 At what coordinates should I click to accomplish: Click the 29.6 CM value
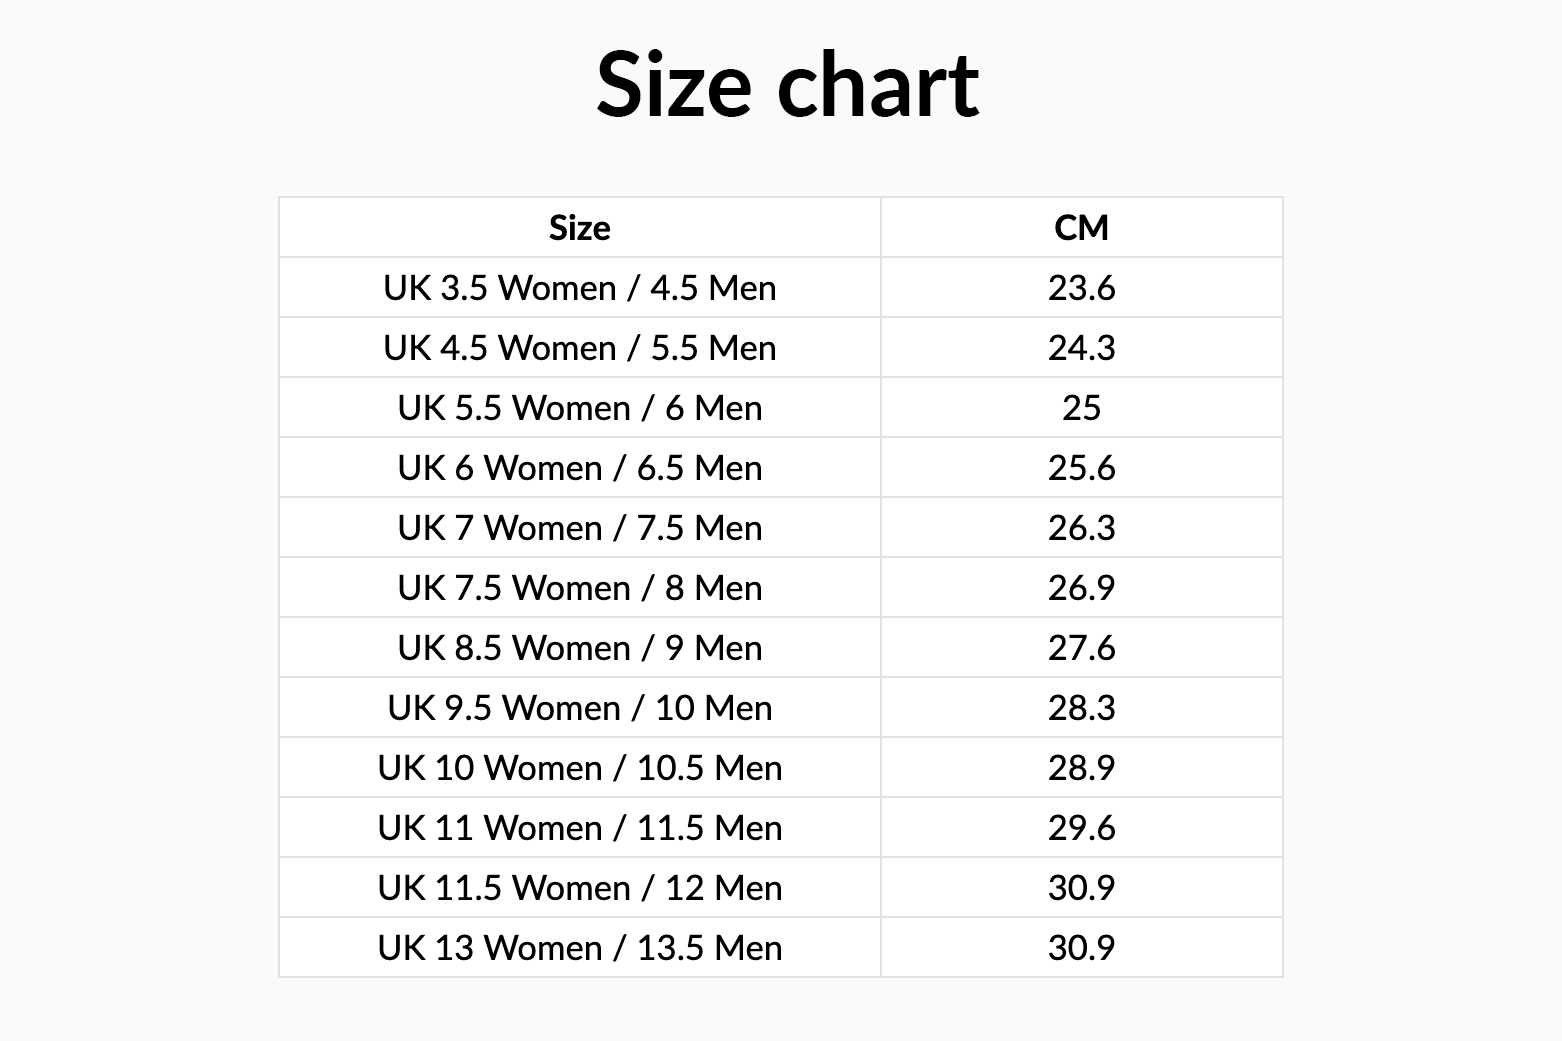point(1081,828)
